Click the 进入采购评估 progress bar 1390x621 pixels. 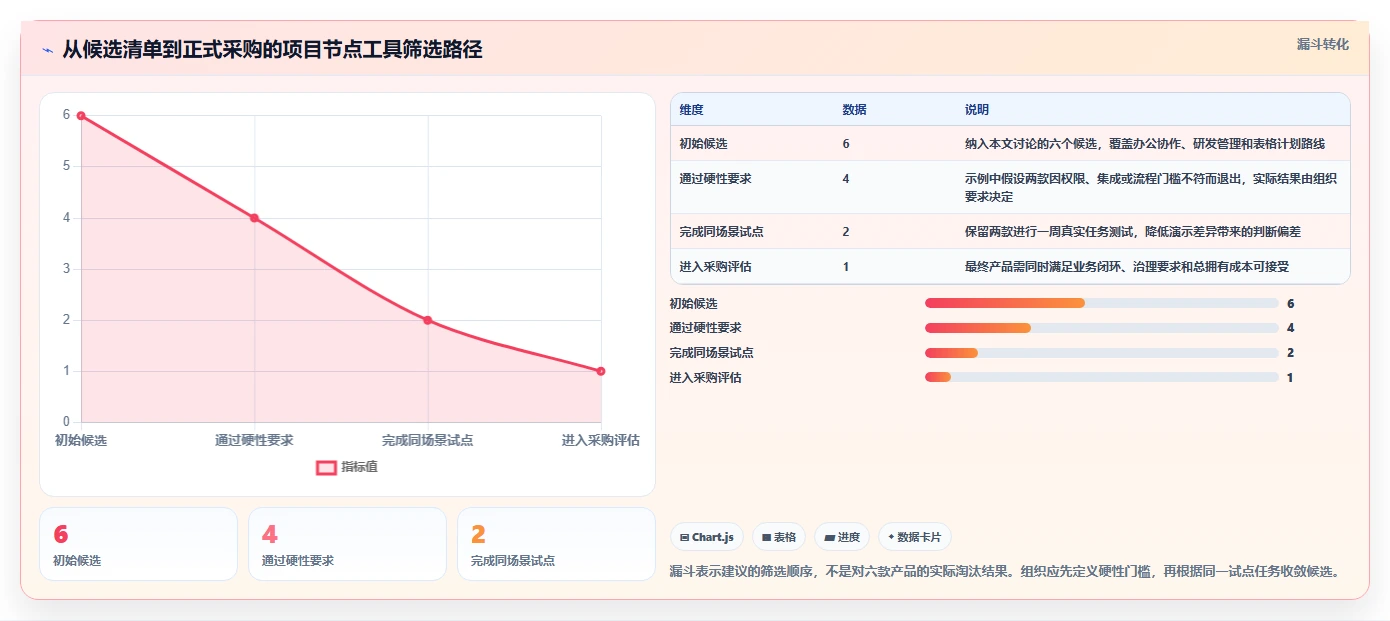1102,377
